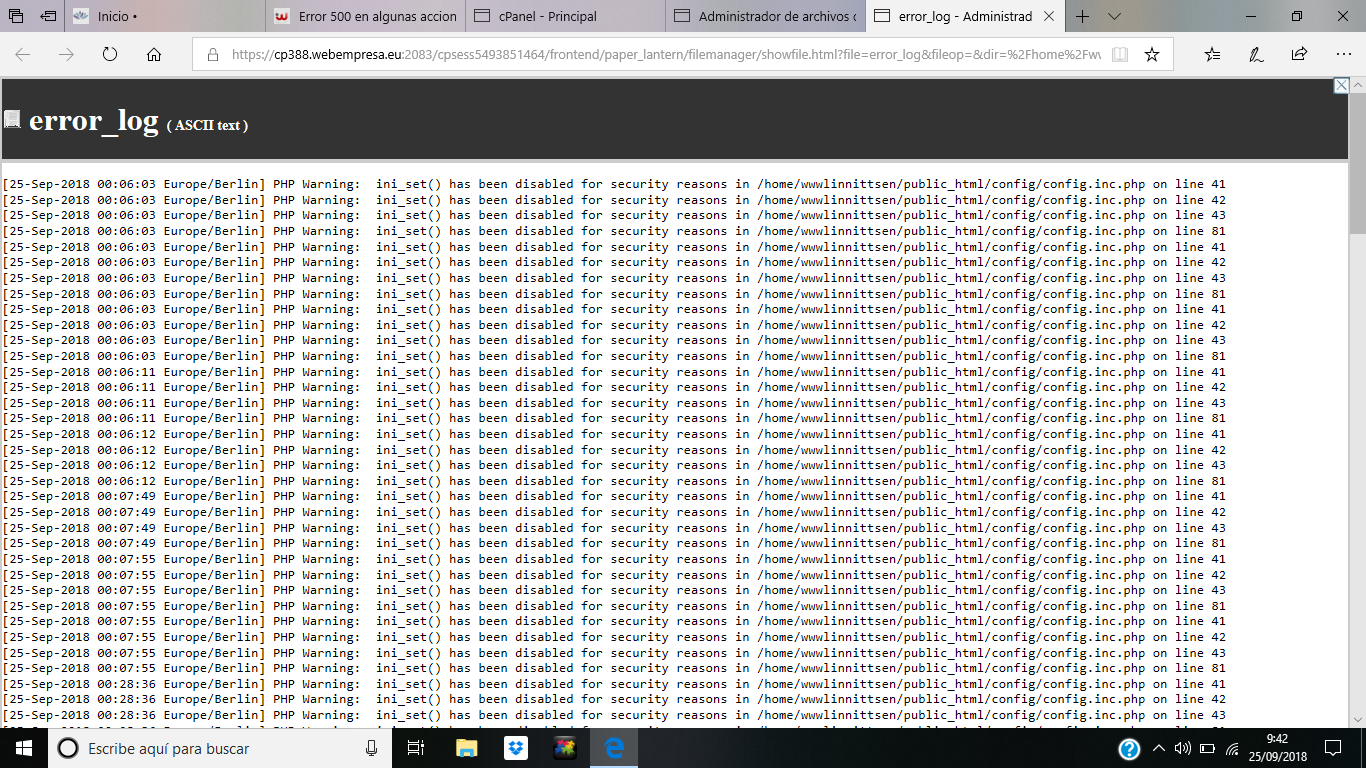The image size is (1366, 768).
Task: Click the address bar URL field
Action: pos(666,55)
